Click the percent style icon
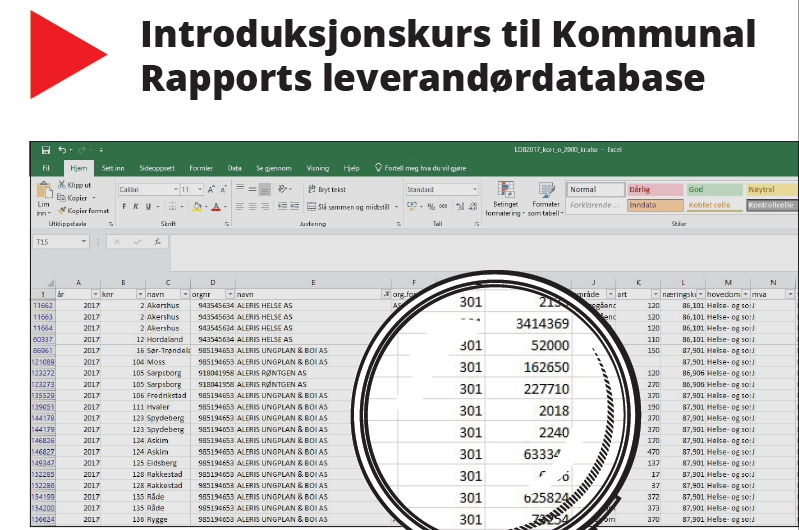Image resolution: width=799 pixels, height=530 pixels. [x=431, y=206]
